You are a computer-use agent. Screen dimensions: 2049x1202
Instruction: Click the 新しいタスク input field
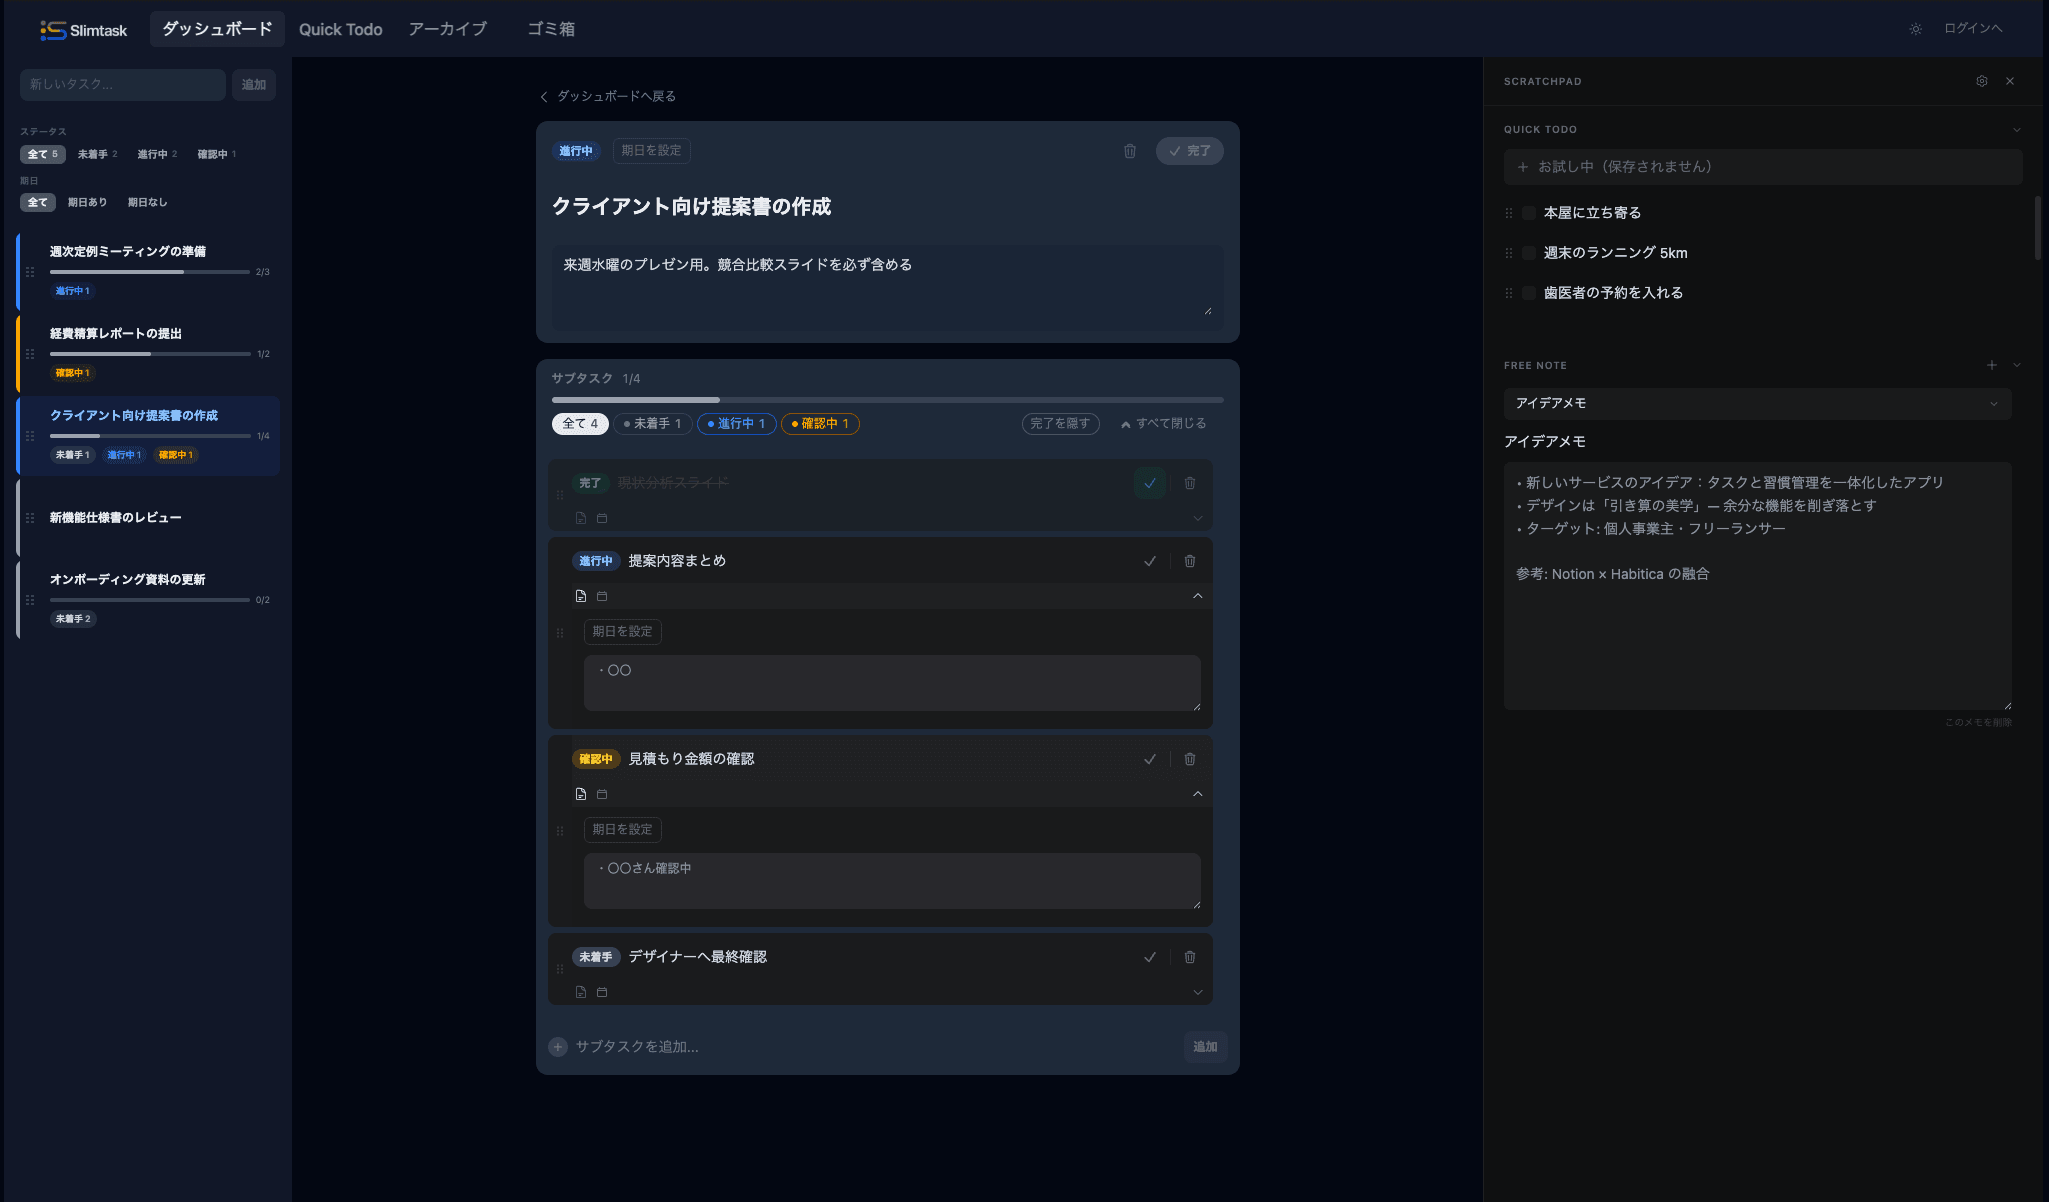point(122,85)
